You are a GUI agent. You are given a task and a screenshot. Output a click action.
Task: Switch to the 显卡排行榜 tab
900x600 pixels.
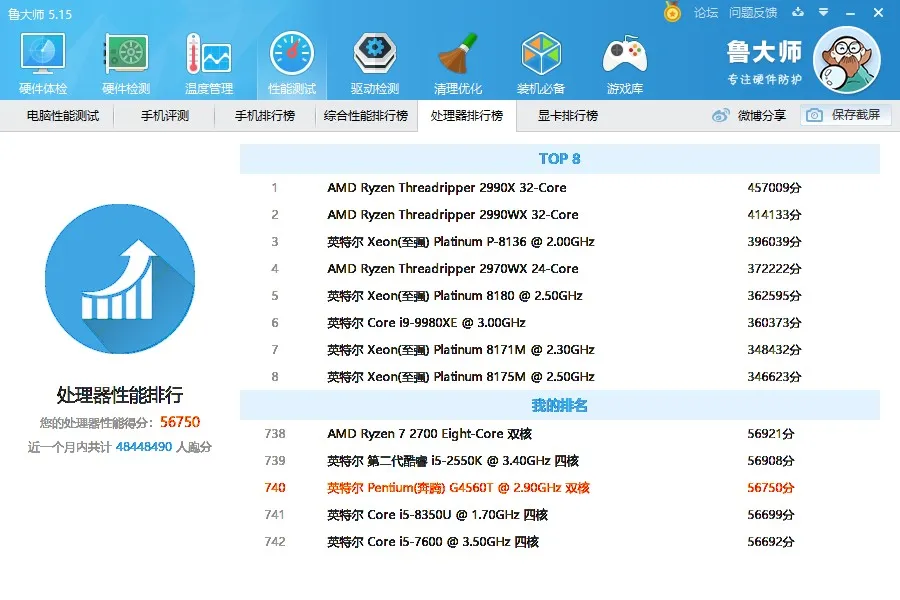[568, 116]
